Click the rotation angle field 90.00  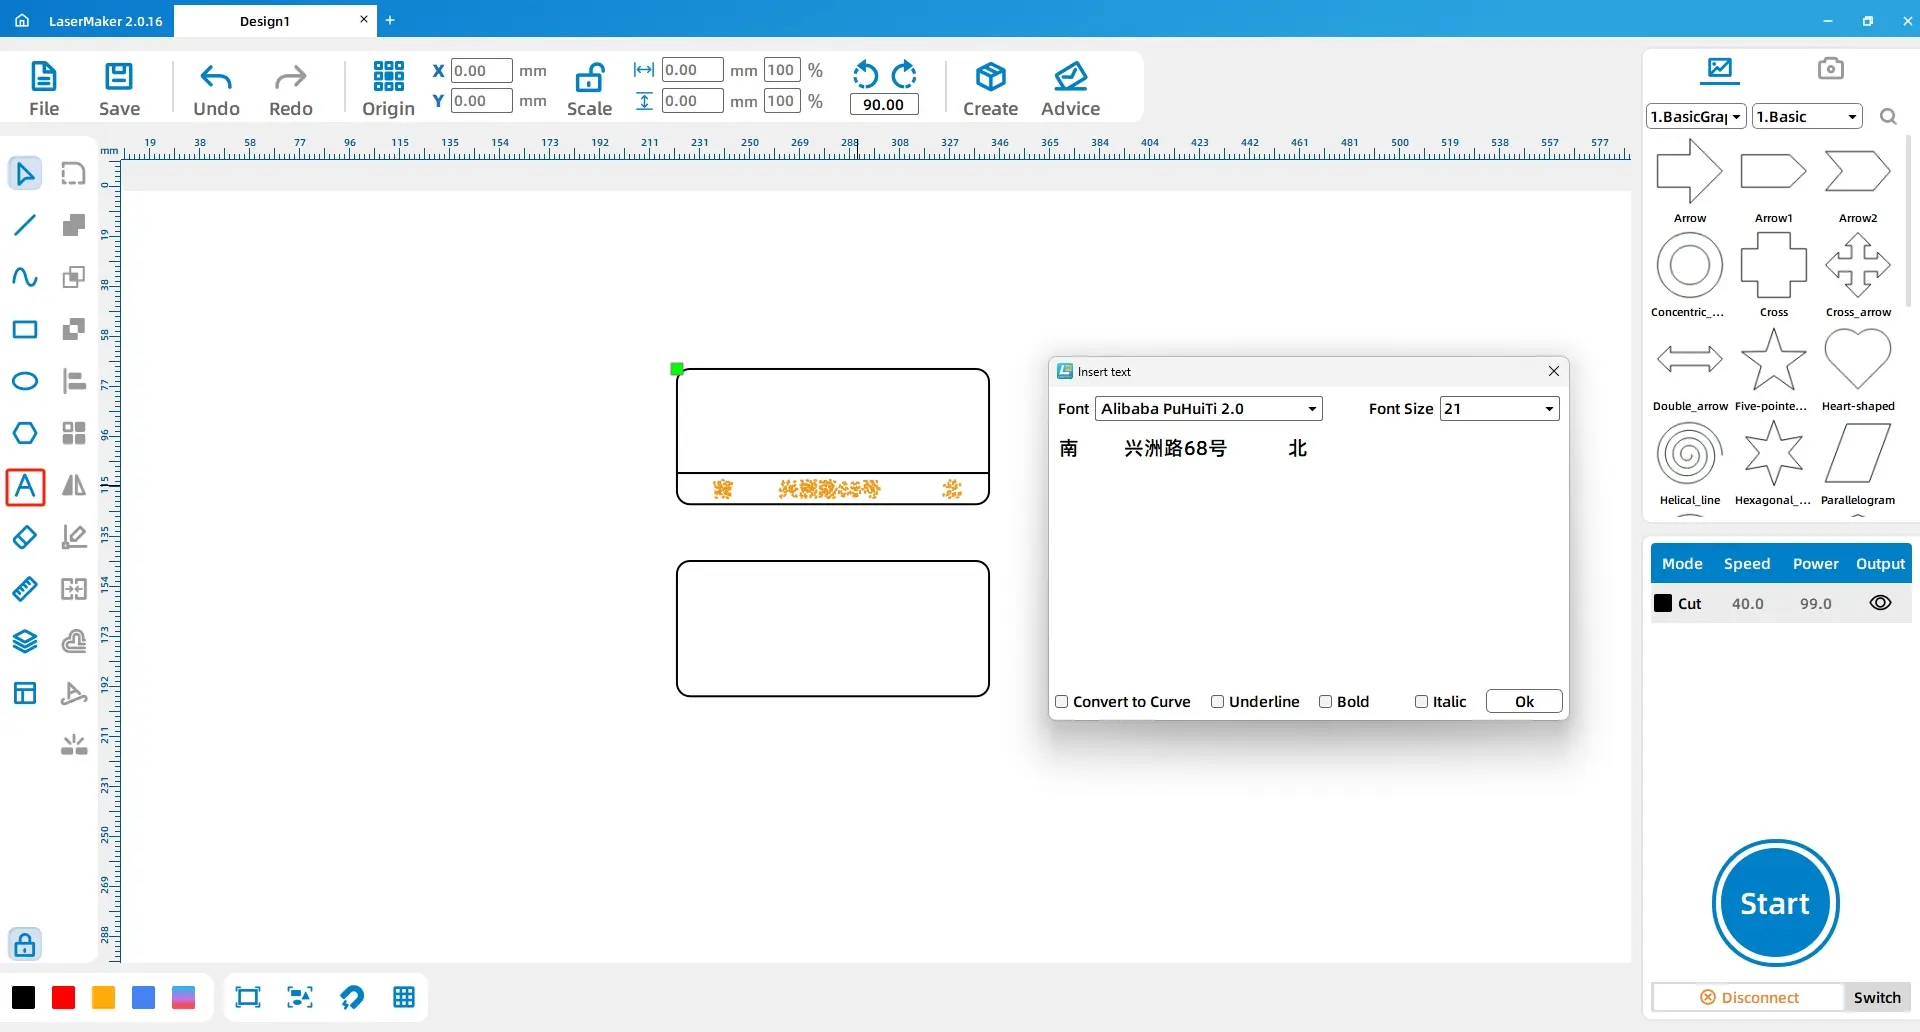[x=884, y=105]
